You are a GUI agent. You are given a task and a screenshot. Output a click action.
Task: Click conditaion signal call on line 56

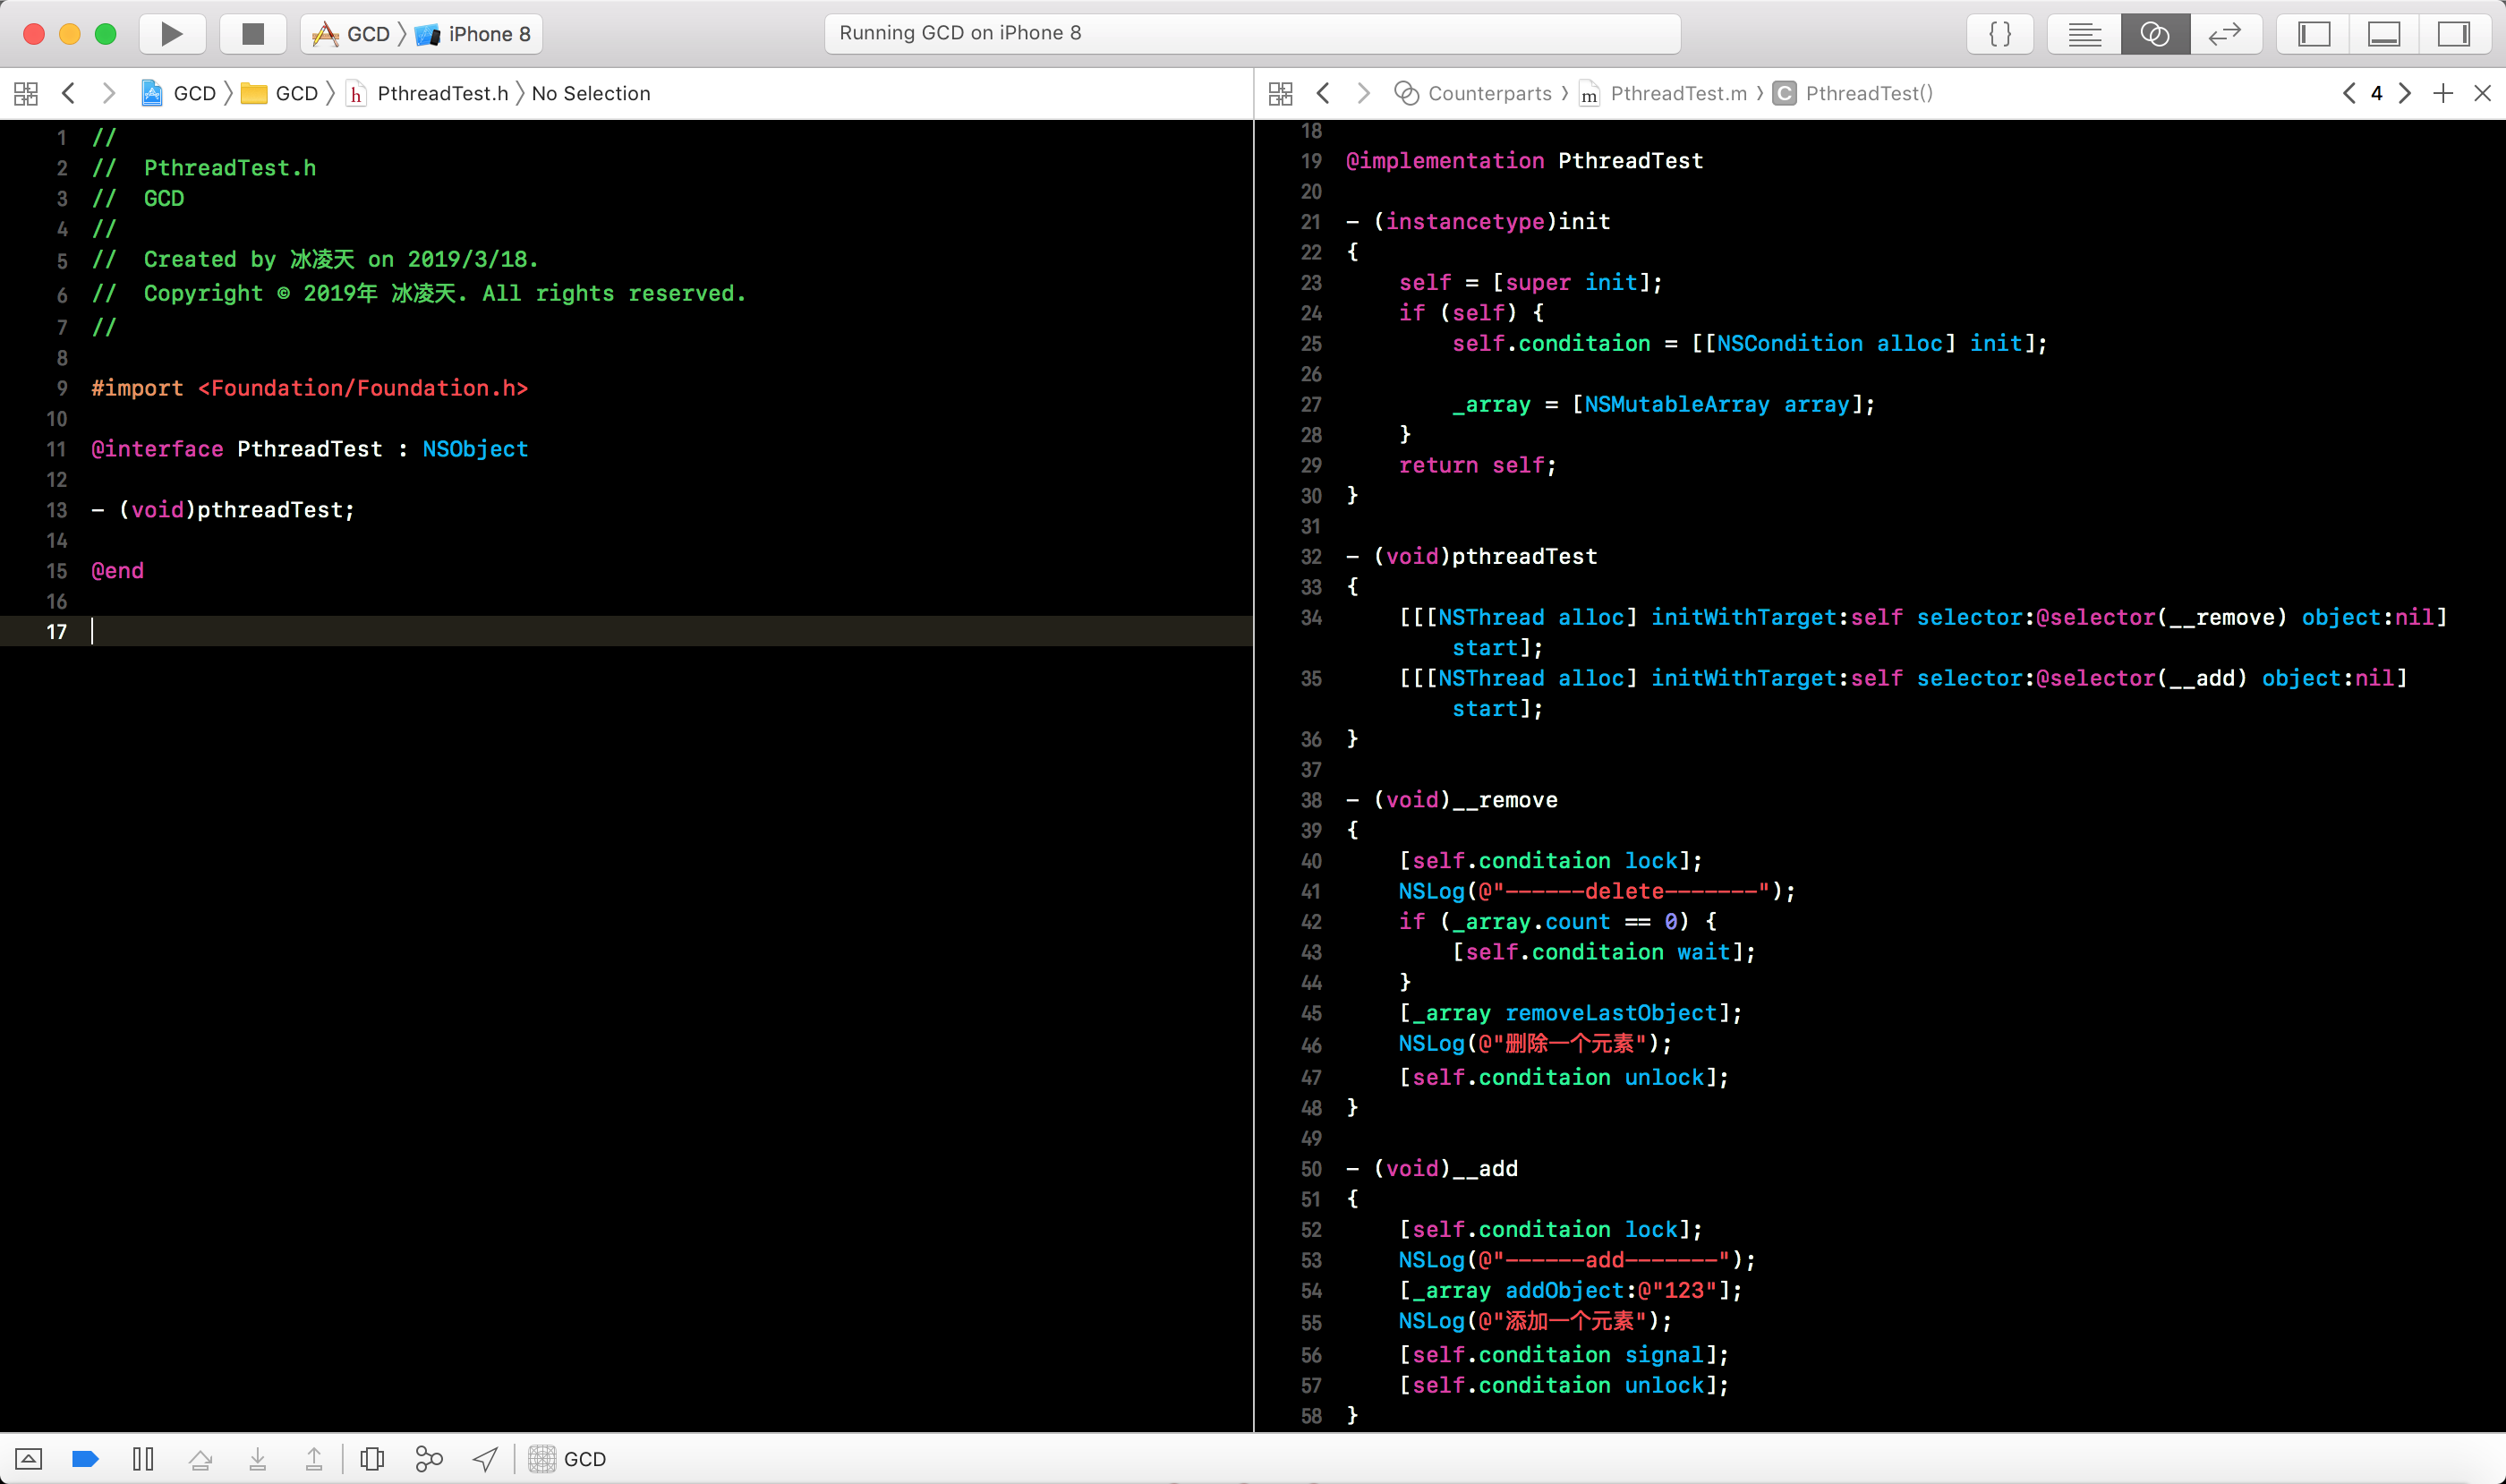point(1564,1355)
